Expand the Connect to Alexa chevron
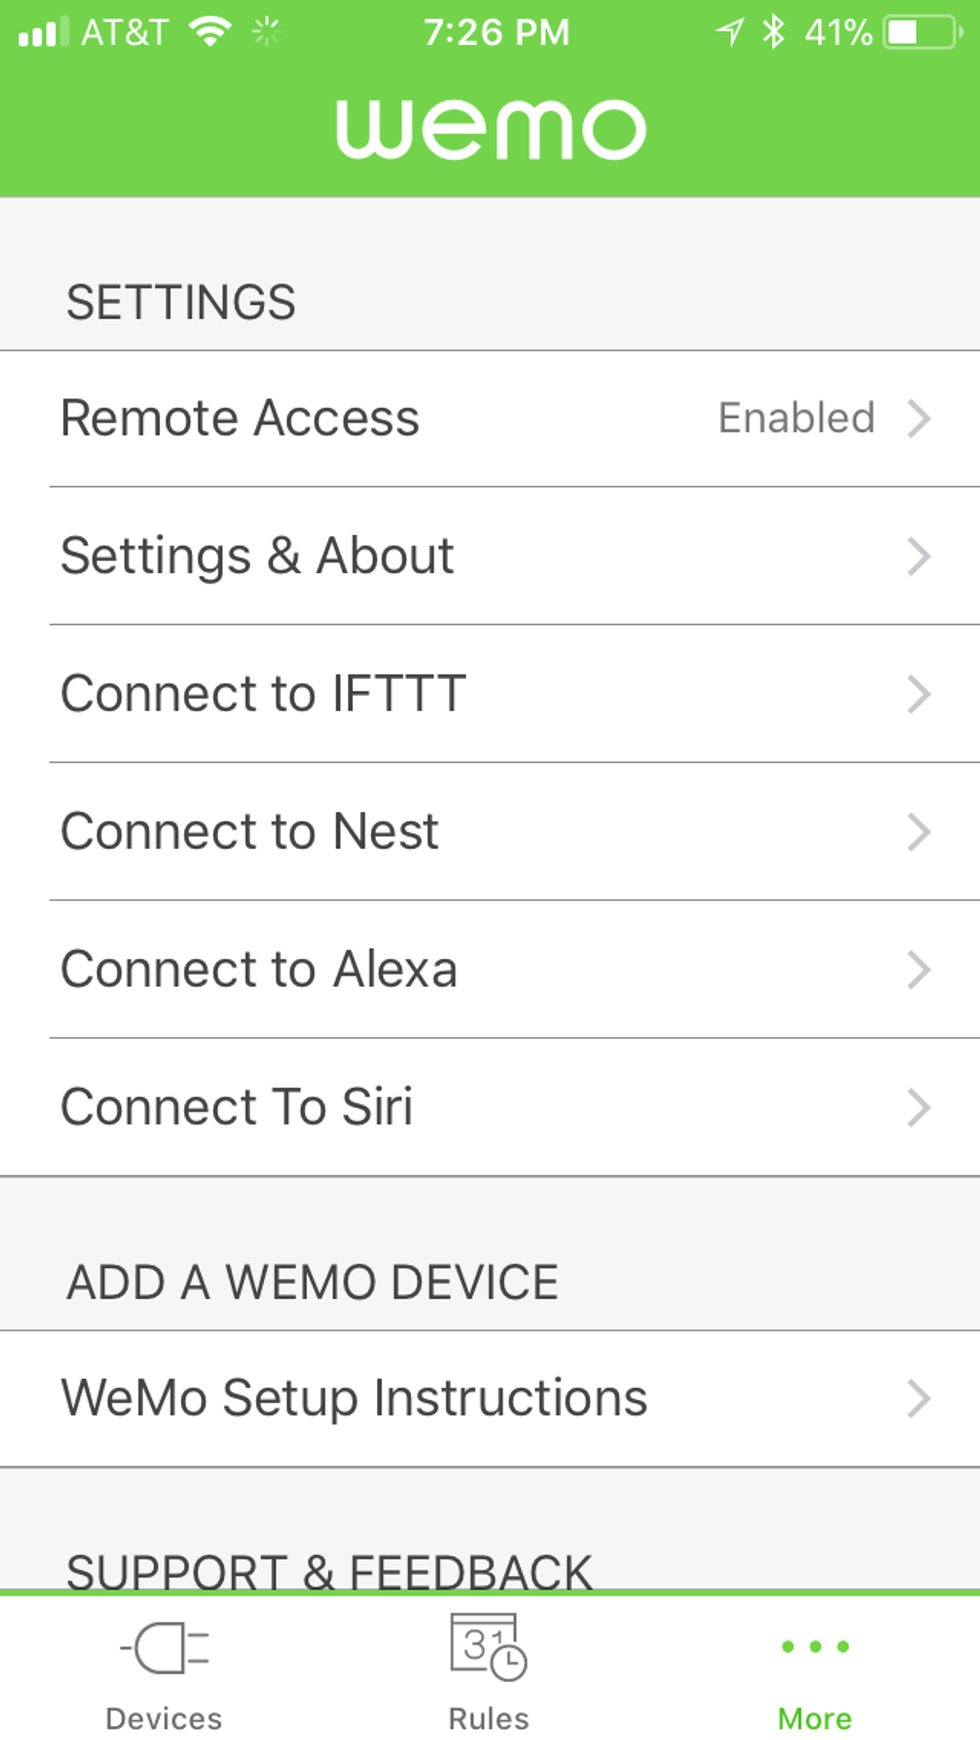This screenshot has height=1740, width=980. tap(919, 970)
